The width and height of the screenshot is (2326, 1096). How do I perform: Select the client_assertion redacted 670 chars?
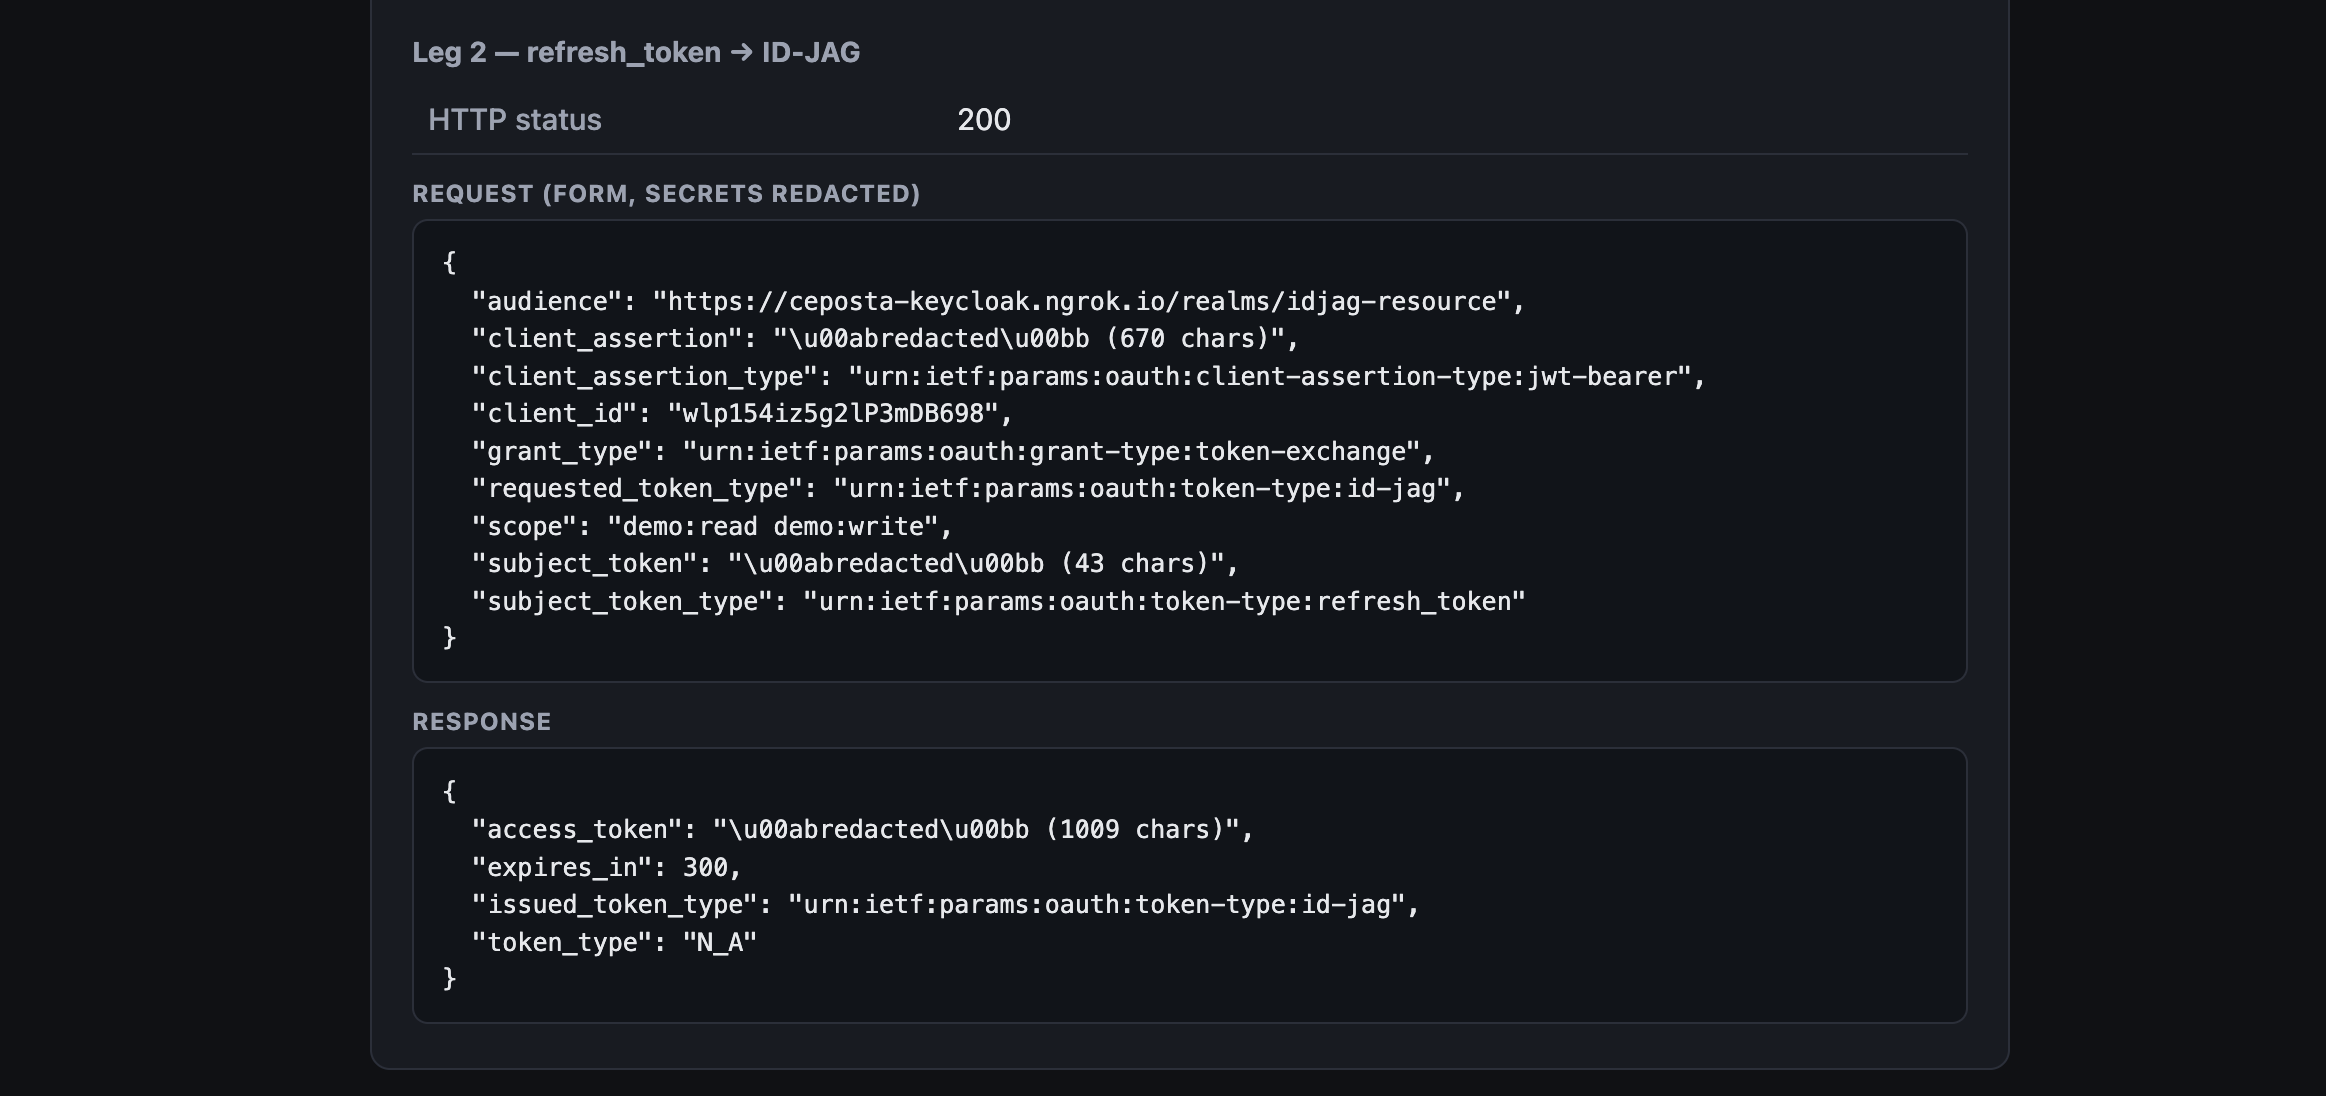1029,338
